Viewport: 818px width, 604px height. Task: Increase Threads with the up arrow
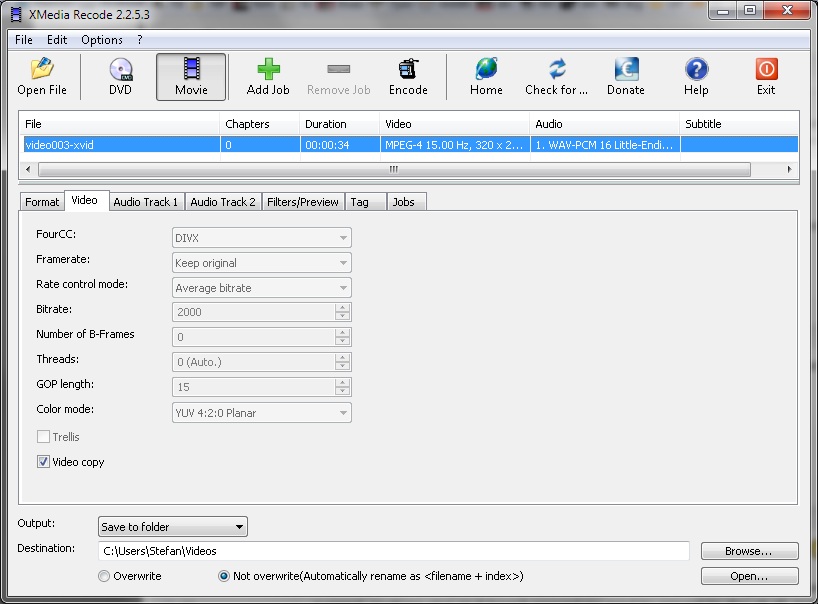[x=343, y=357]
